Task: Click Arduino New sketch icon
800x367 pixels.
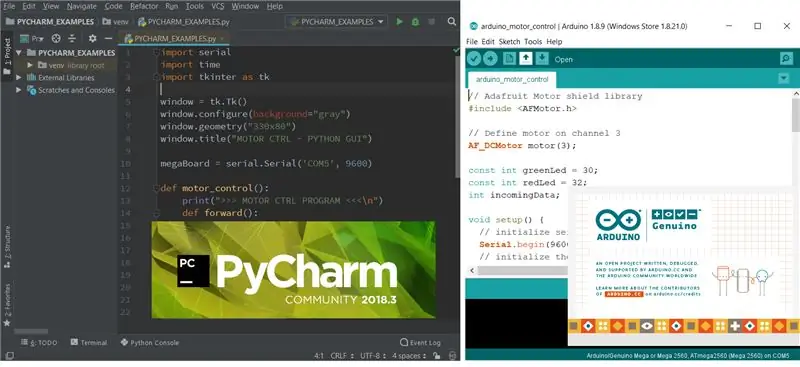Action: coord(509,59)
